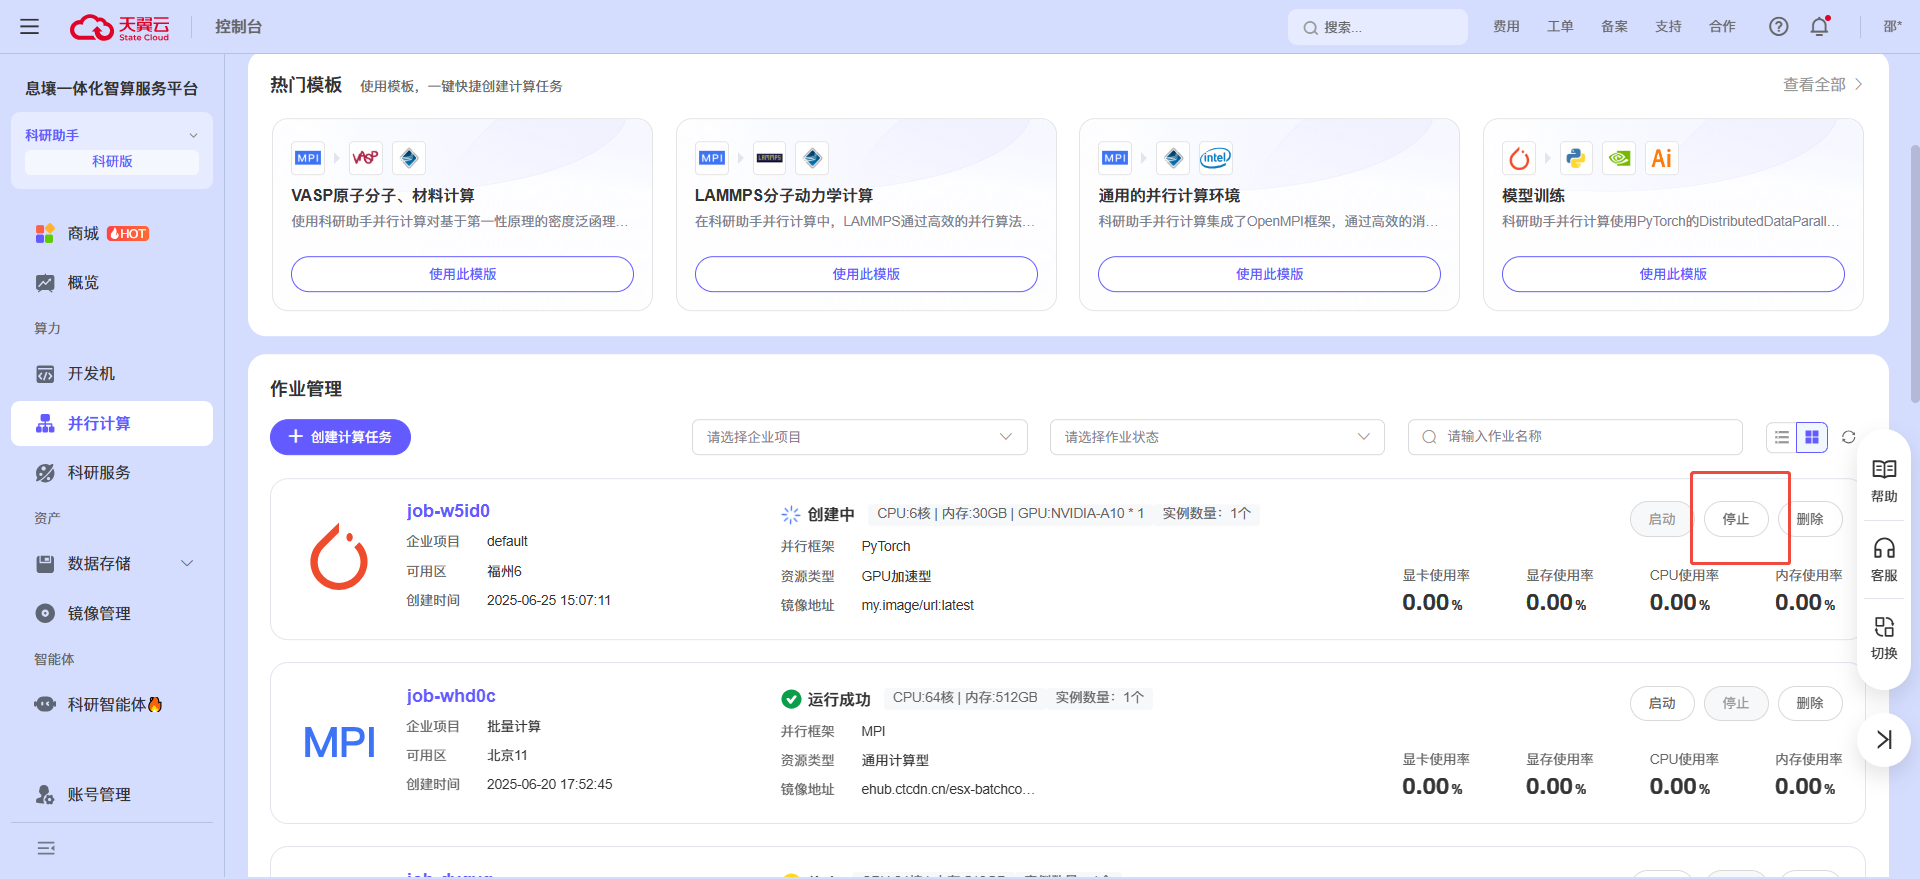Click the 开发机 icon in sidebar
The image size is (1920, 879).
[45, 374]
